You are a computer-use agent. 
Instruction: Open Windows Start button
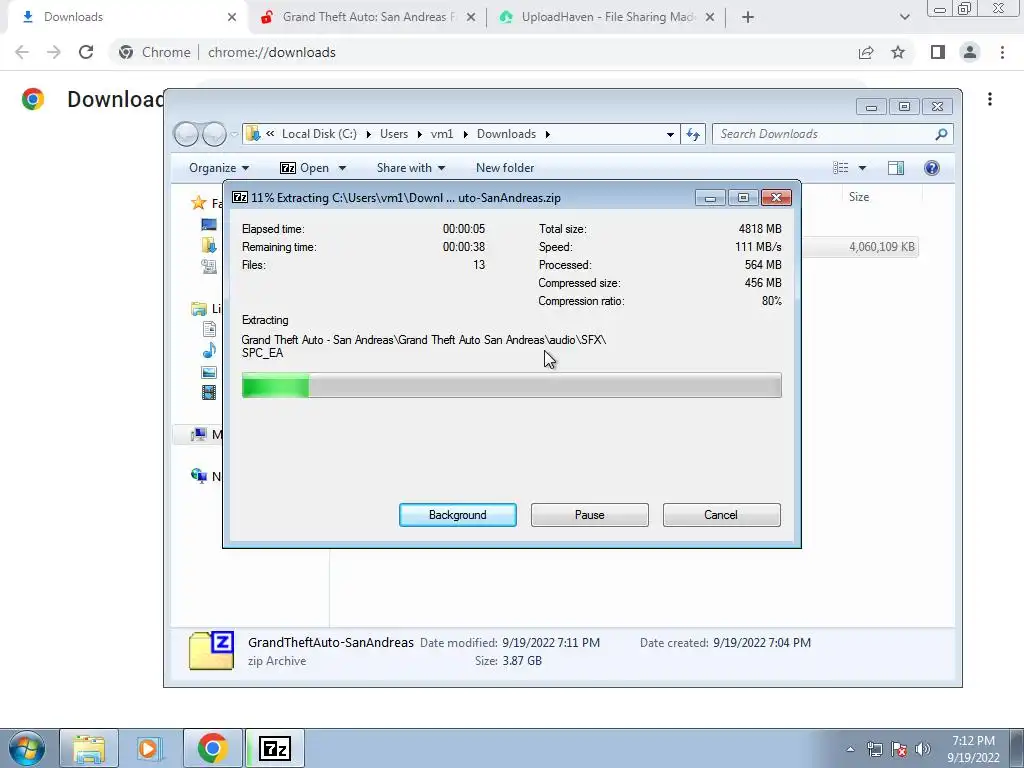pyautogui.click(x=26, y=748)
